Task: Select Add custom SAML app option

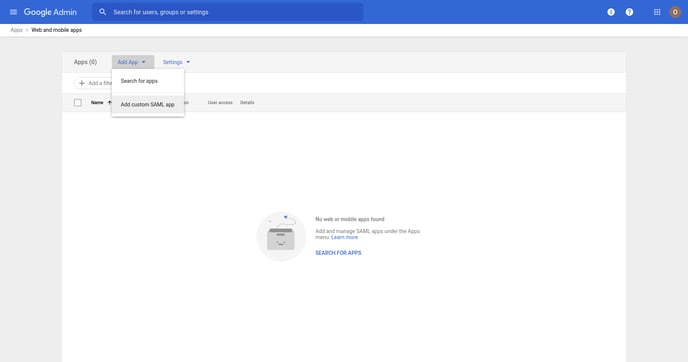Action: (x=148, y=104)
